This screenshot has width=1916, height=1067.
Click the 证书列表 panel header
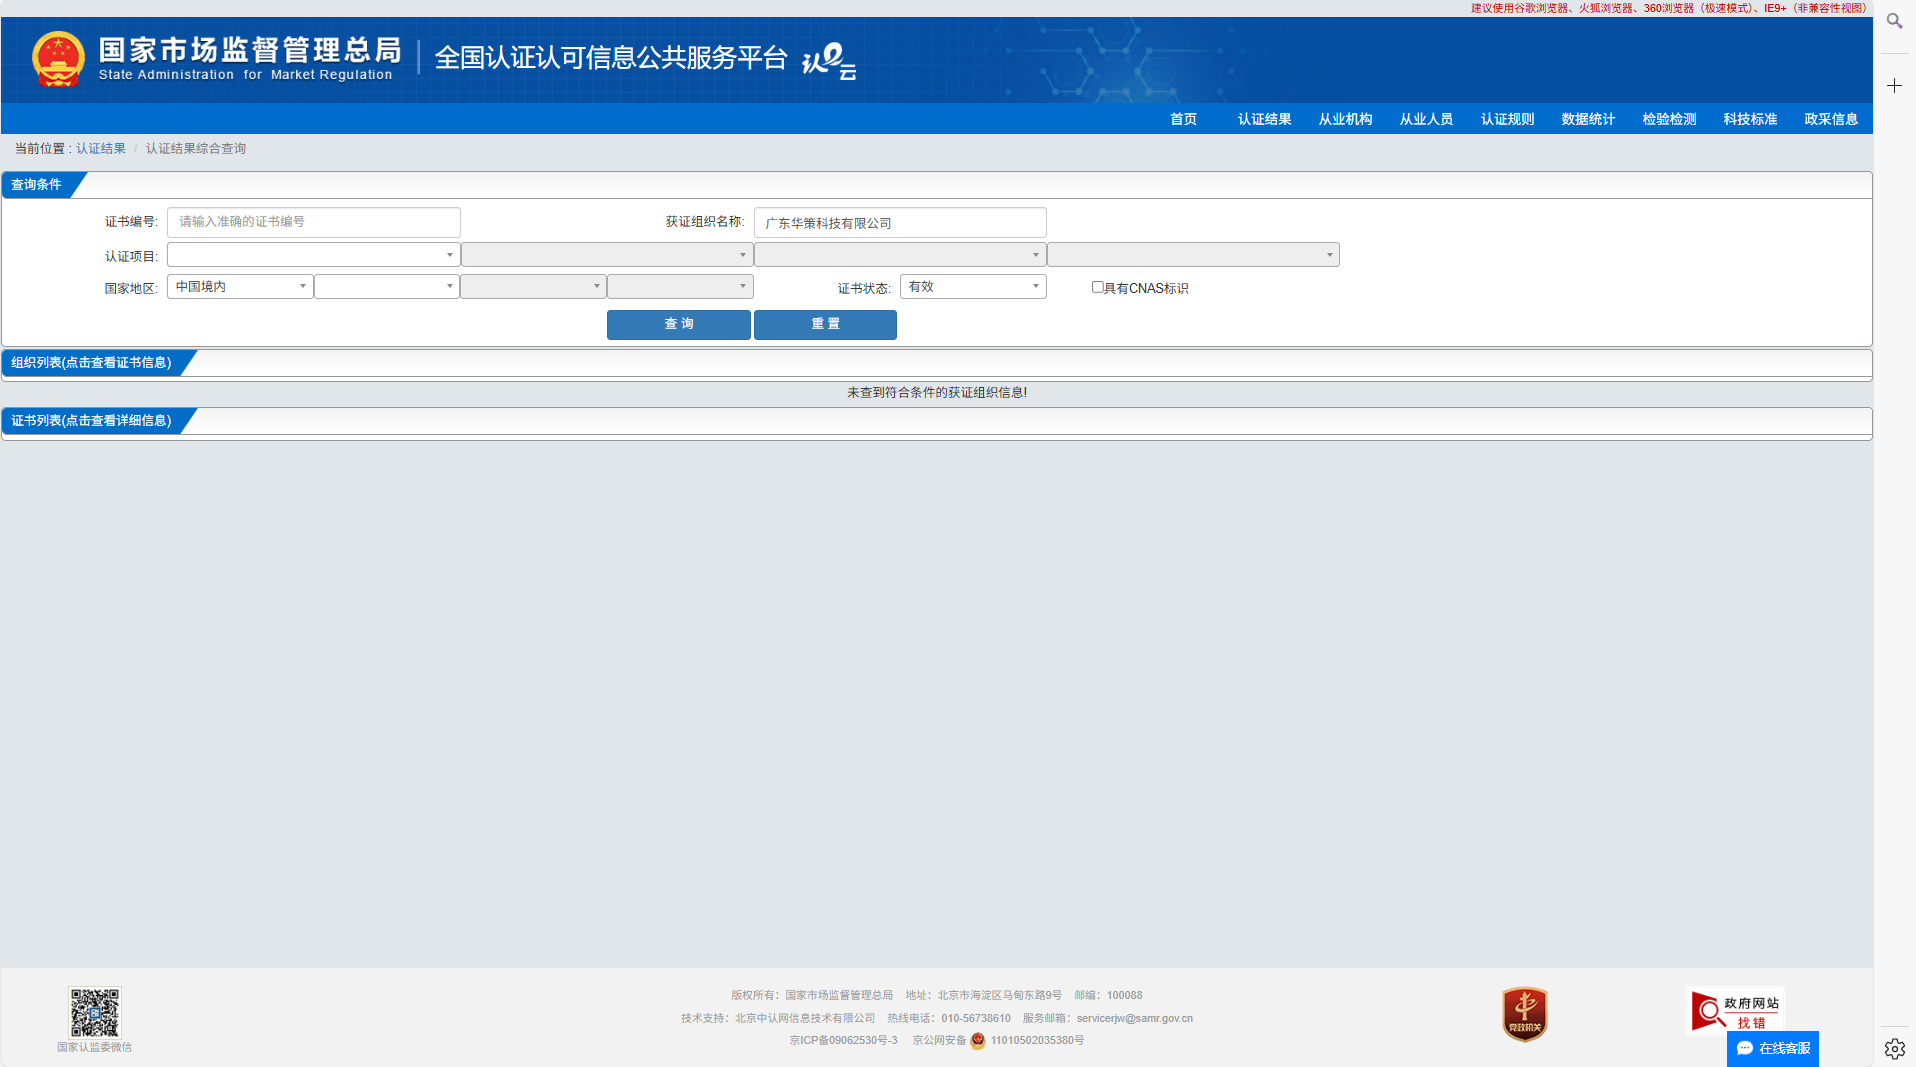(x=92, y=421)
